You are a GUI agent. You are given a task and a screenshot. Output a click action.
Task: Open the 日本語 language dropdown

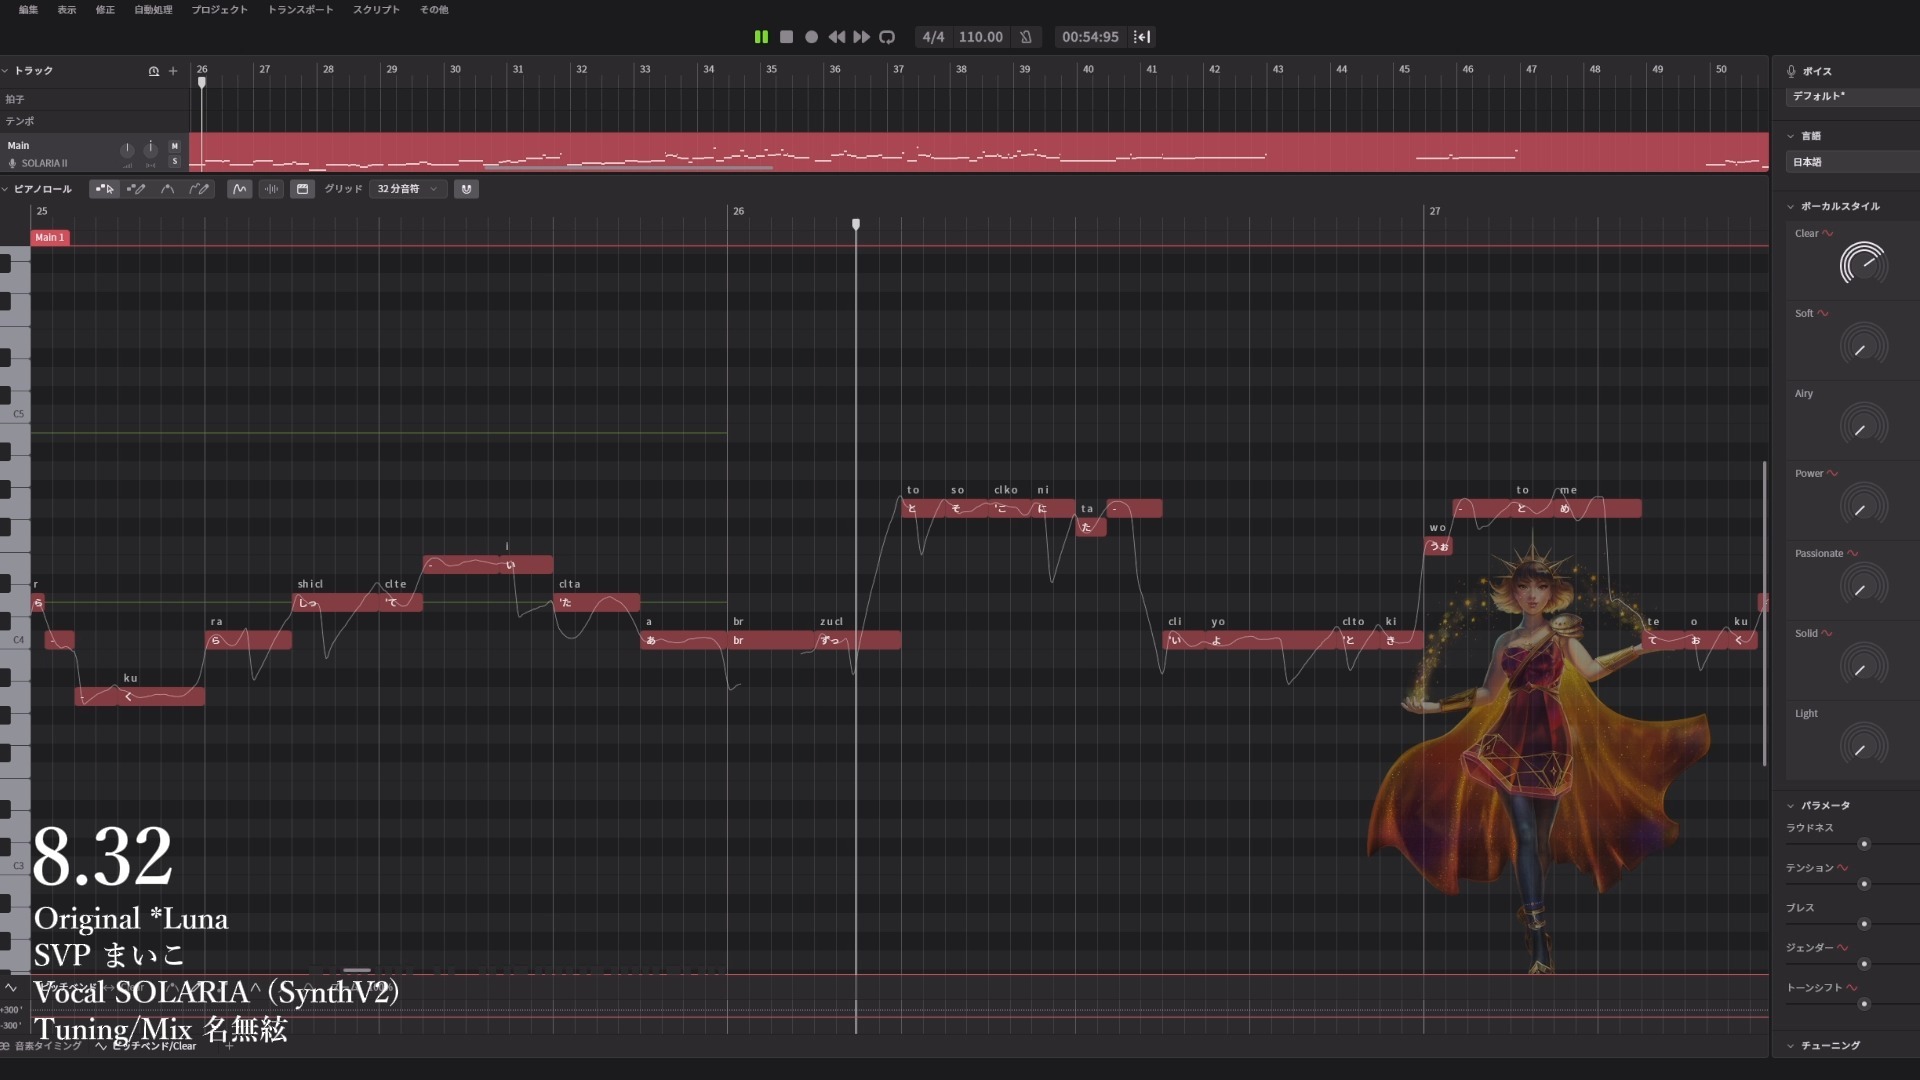click(1851, 162)
